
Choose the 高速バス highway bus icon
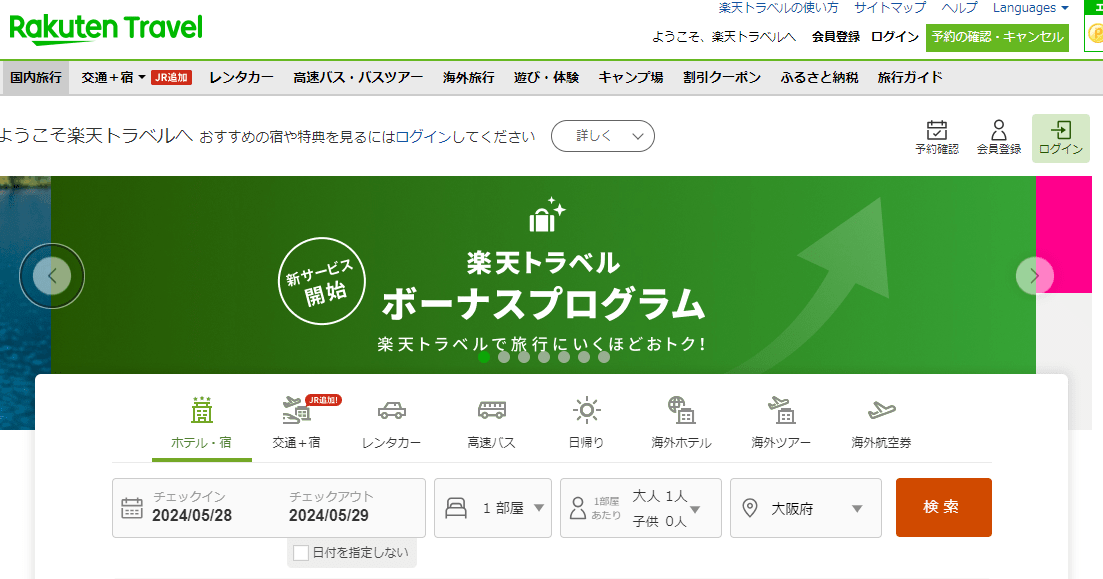click(491, 411)
